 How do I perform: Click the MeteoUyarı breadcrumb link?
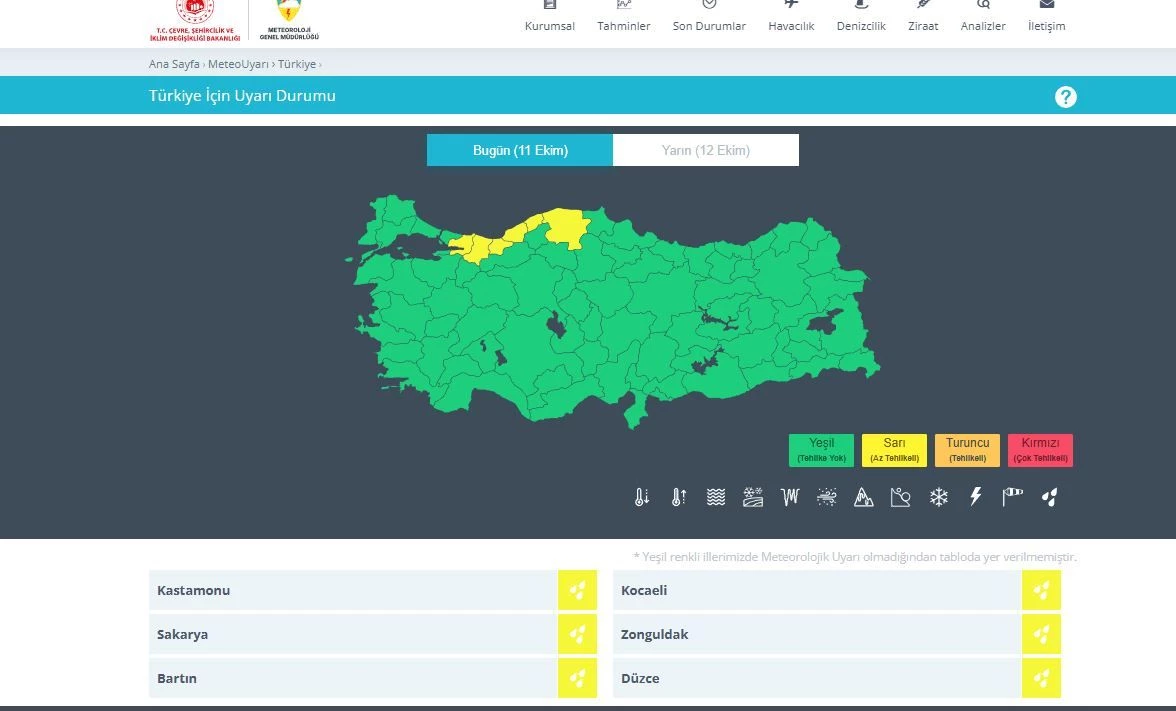tap(238, 64)
